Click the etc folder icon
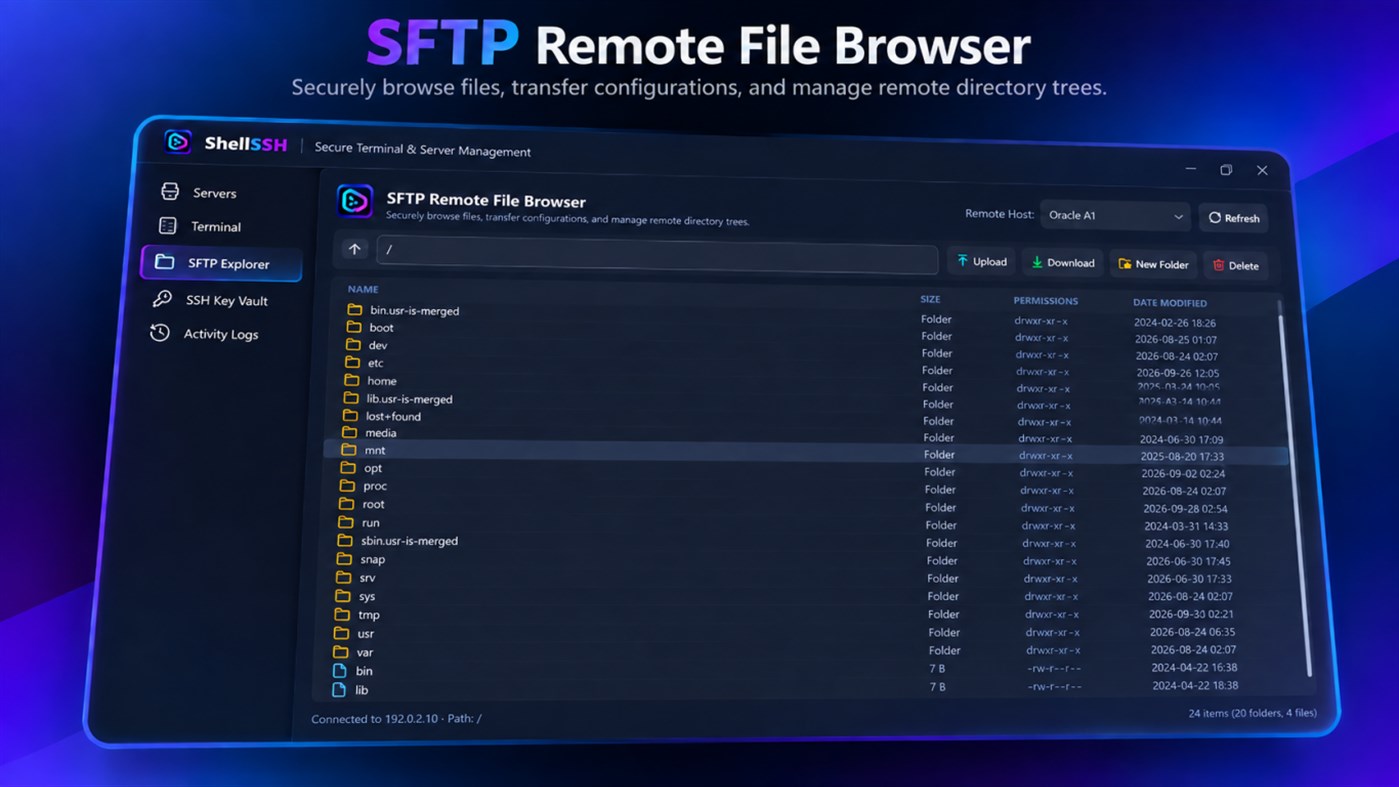 (x=352, y=362)
